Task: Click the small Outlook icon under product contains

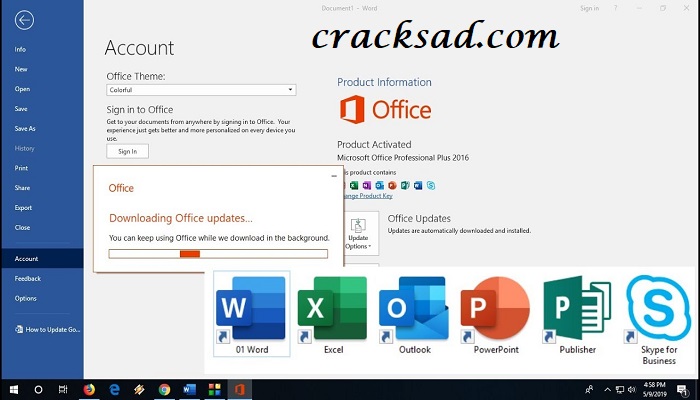Action: tap(379, 185)
